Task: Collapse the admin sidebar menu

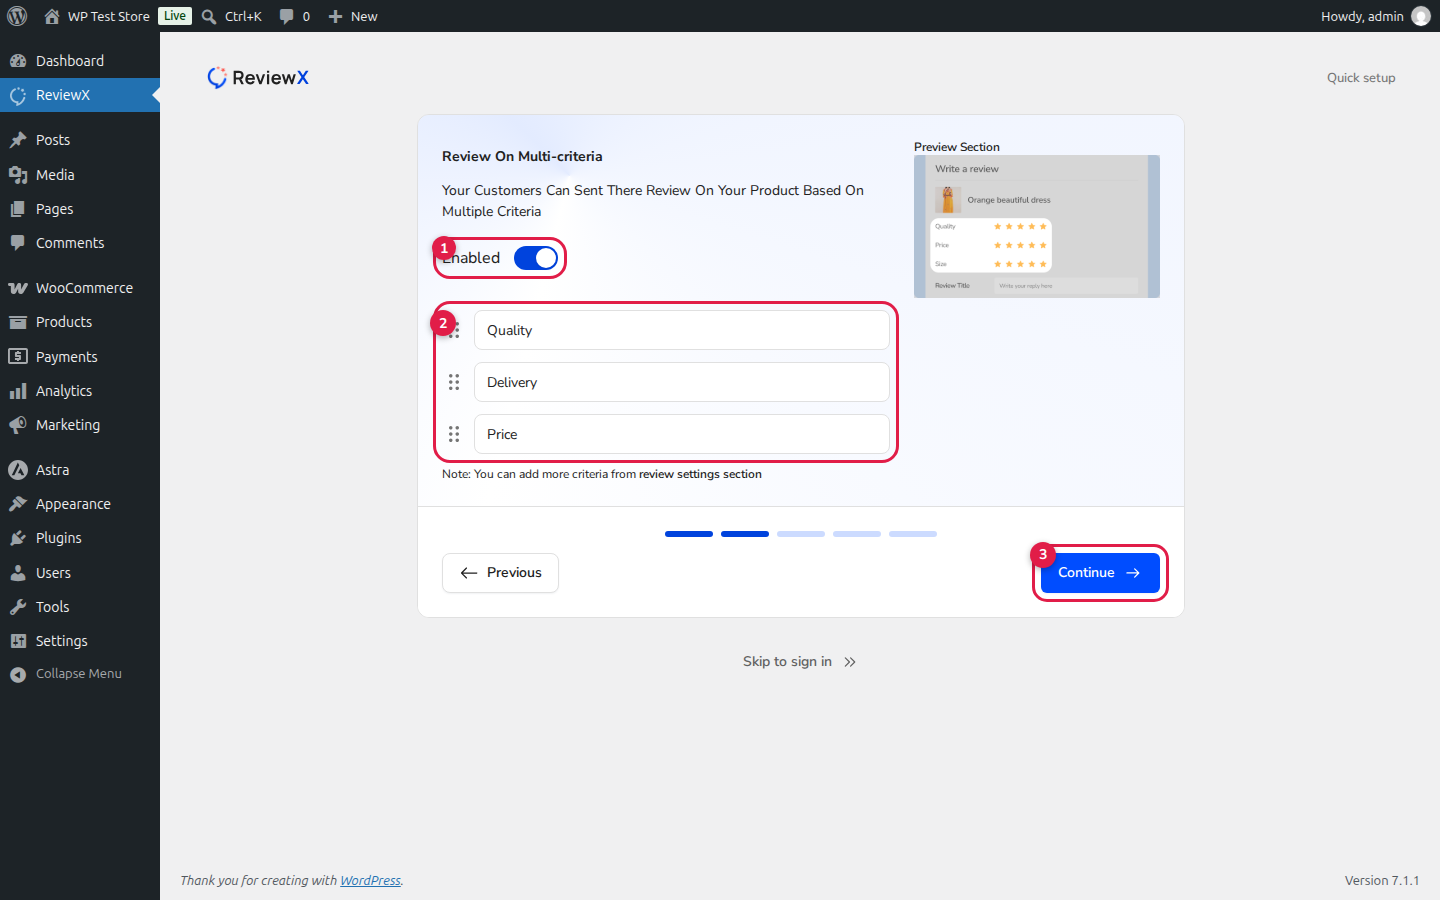Action: point(80,674)
